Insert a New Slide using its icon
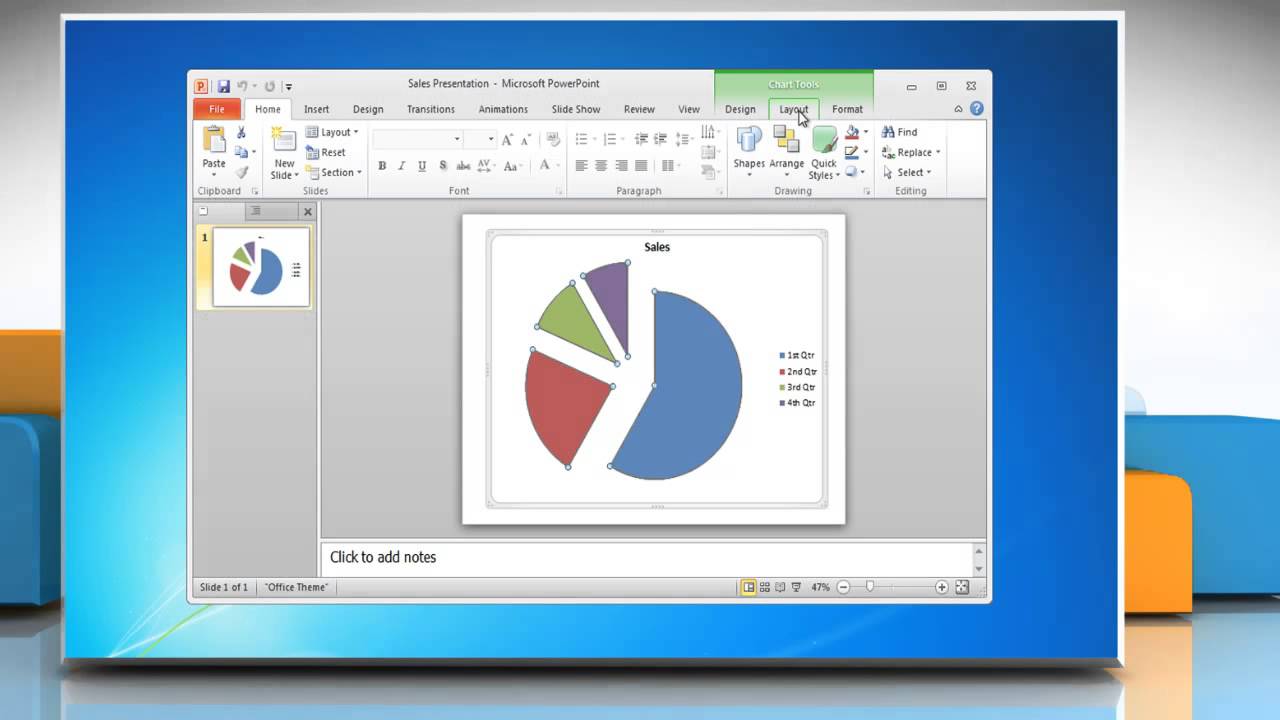 tap(284, 140)
